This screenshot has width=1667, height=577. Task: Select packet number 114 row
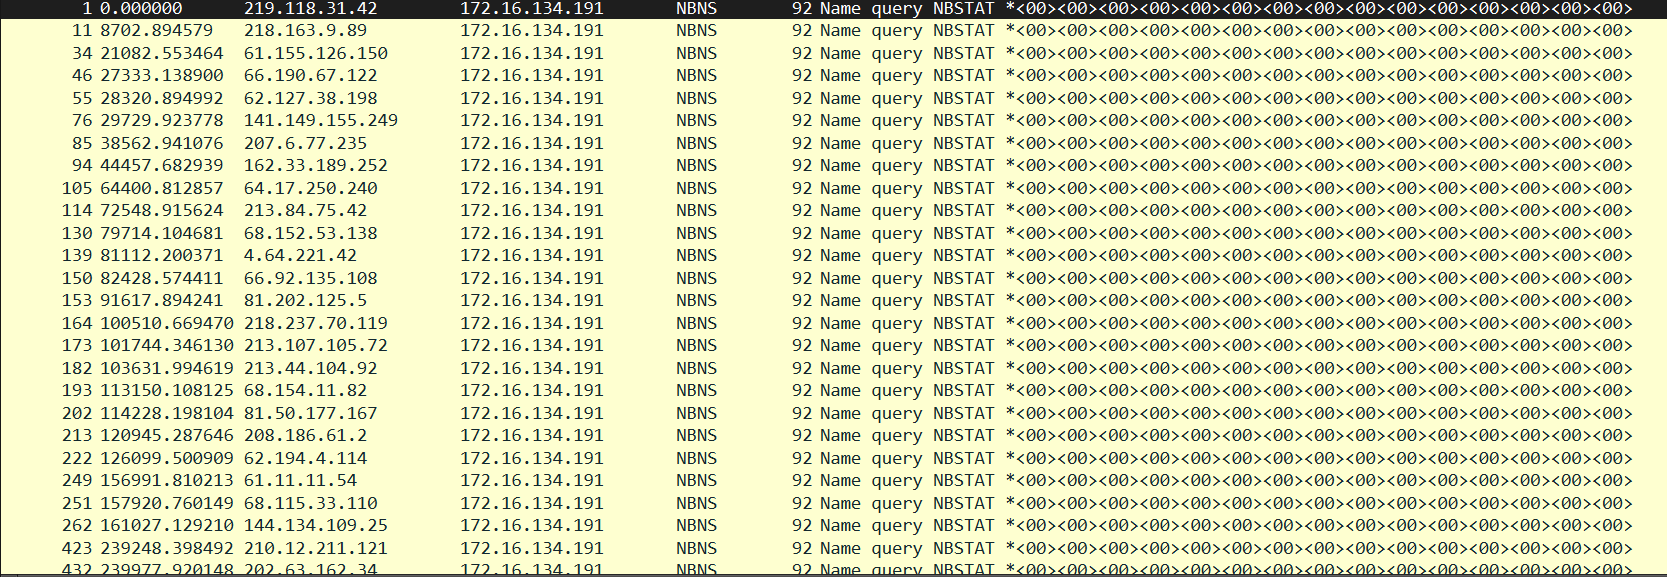coord(833,210)
